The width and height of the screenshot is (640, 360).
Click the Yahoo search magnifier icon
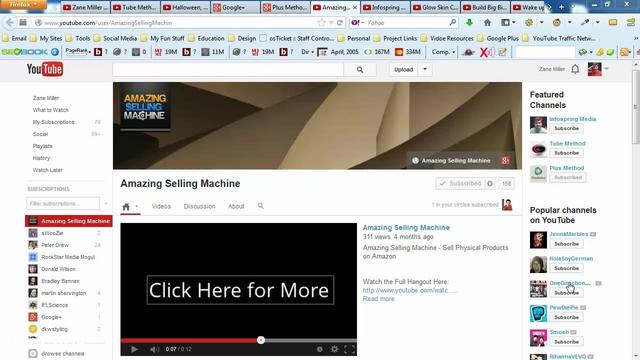click(453, 22)
